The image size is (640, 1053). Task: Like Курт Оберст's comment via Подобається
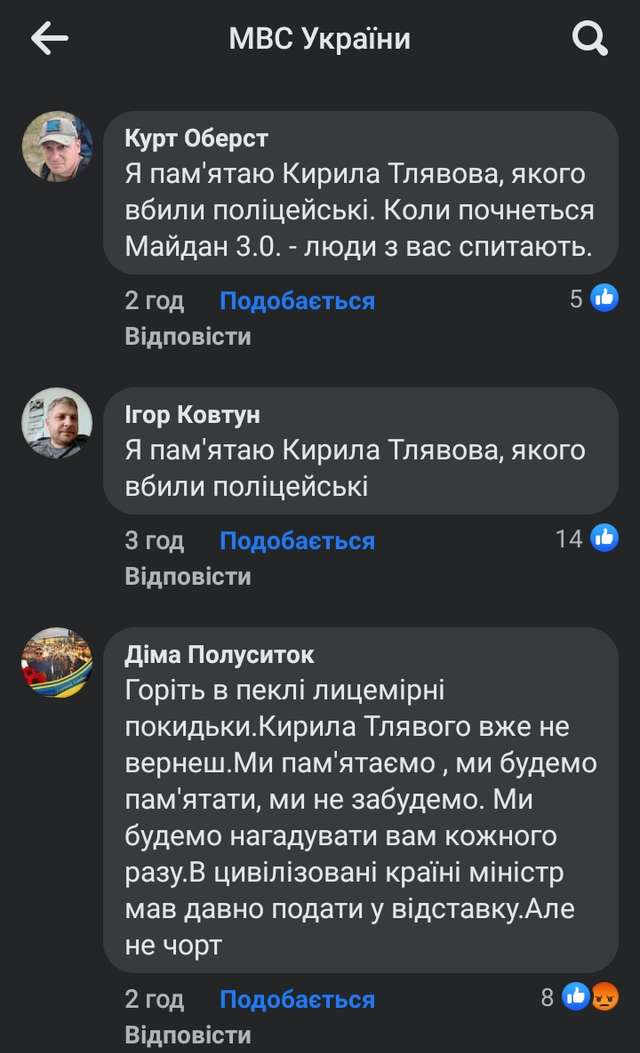(x=297, y=301)
